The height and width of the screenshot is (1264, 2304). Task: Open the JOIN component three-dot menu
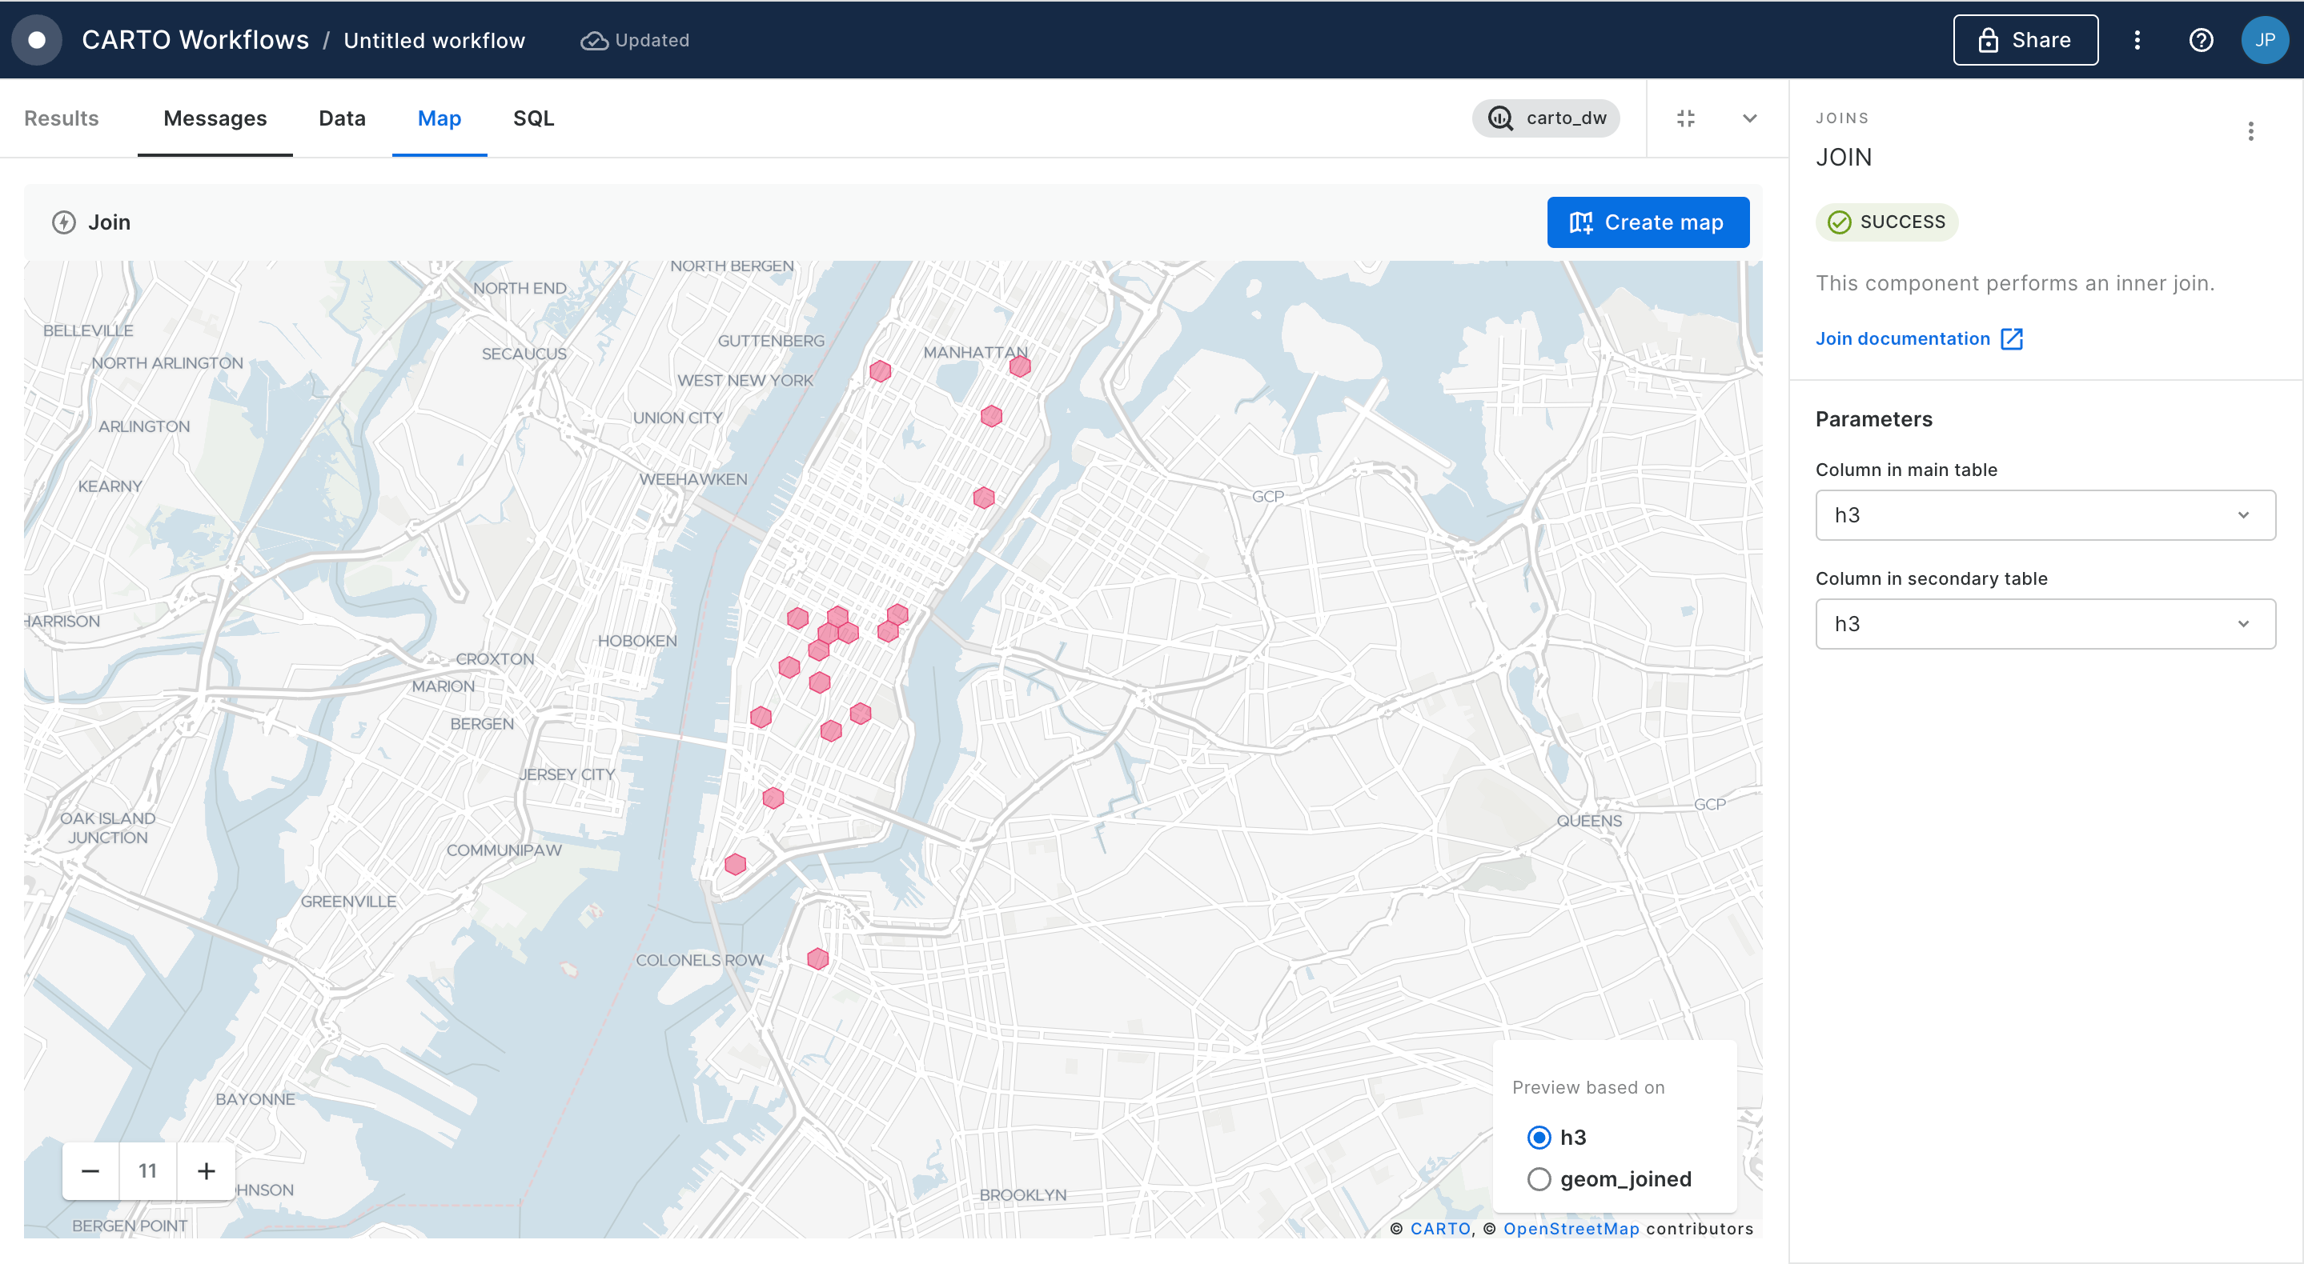point(2250,132)
